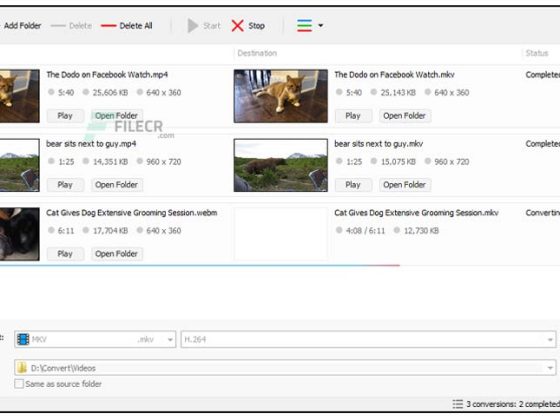Play Cat Gives Dog Extensive Grooming Session.webm
This screenshot has height=420, width=560.
click(x=65, y=254)
